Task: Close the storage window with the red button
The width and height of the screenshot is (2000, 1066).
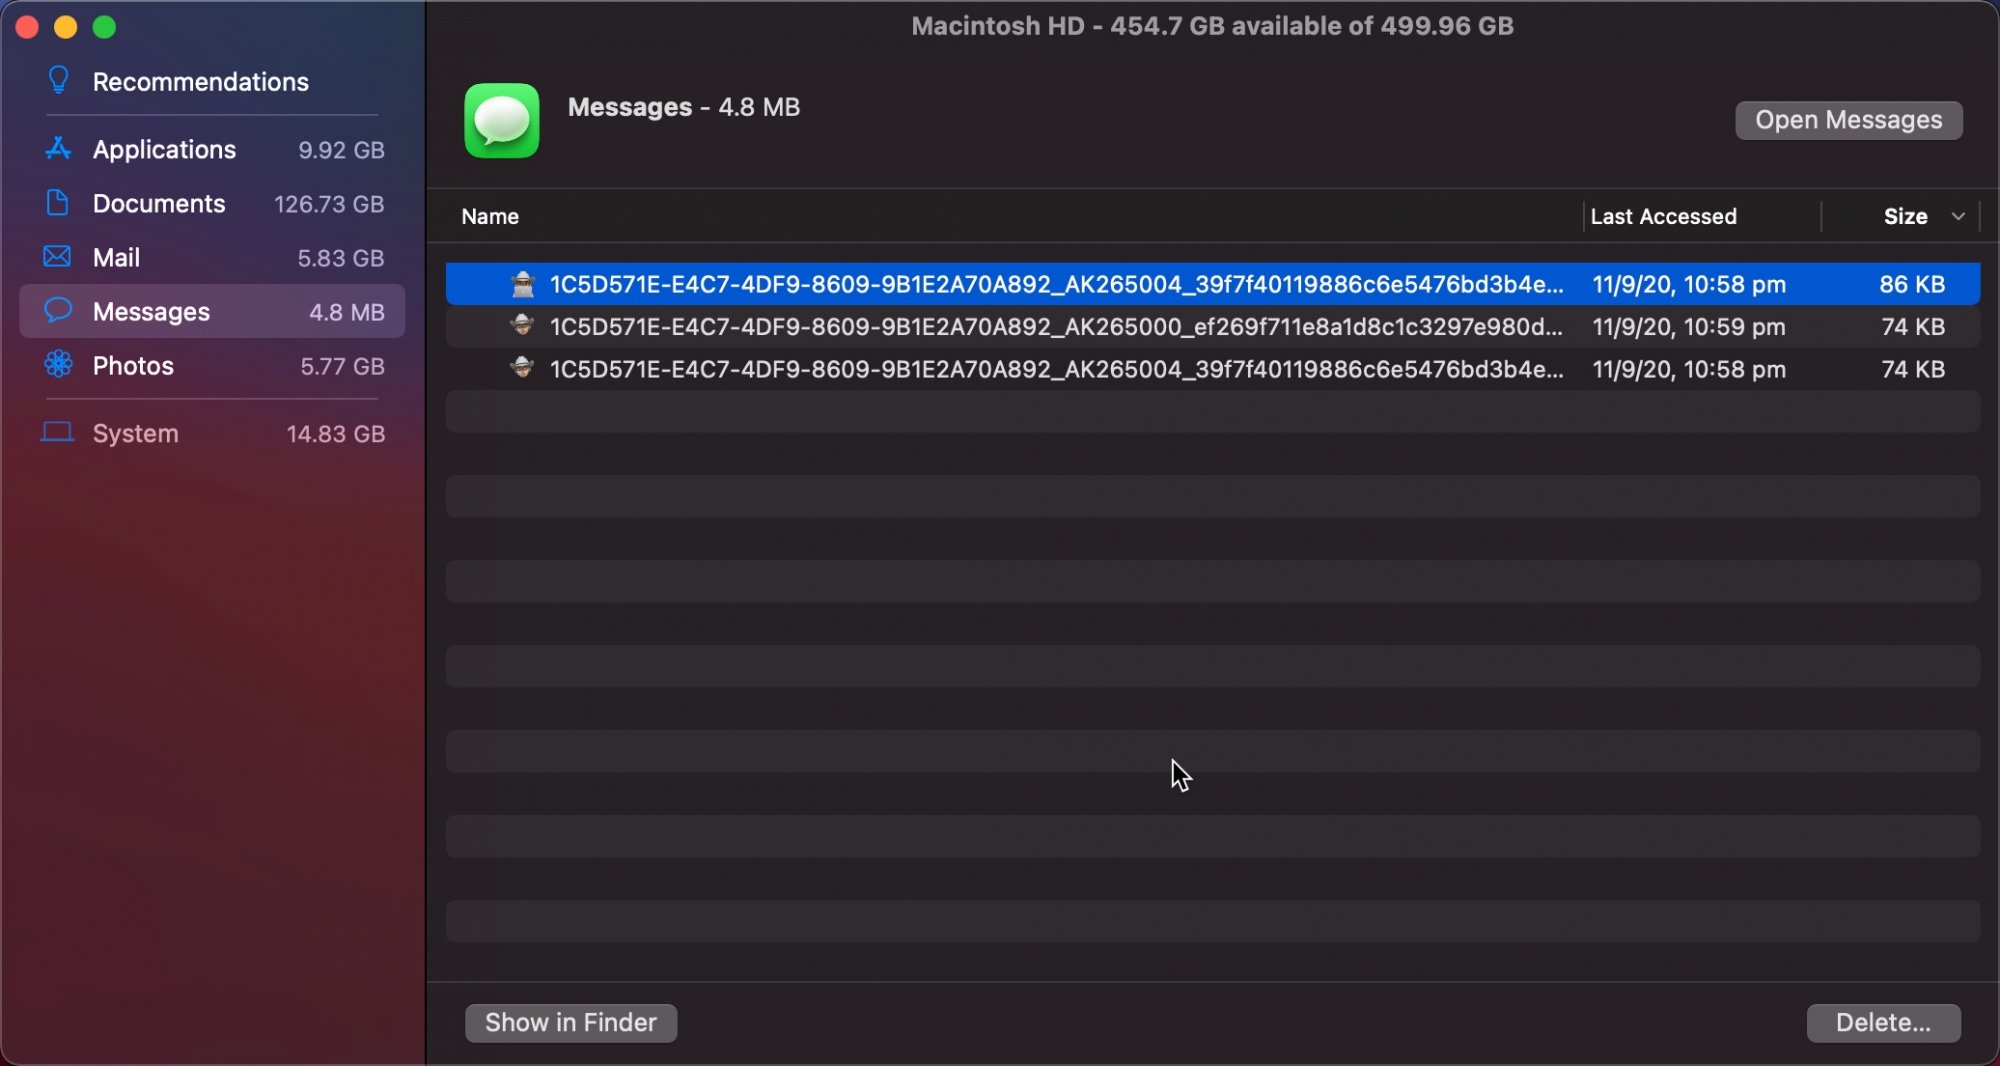Action: tap(27, 27)
